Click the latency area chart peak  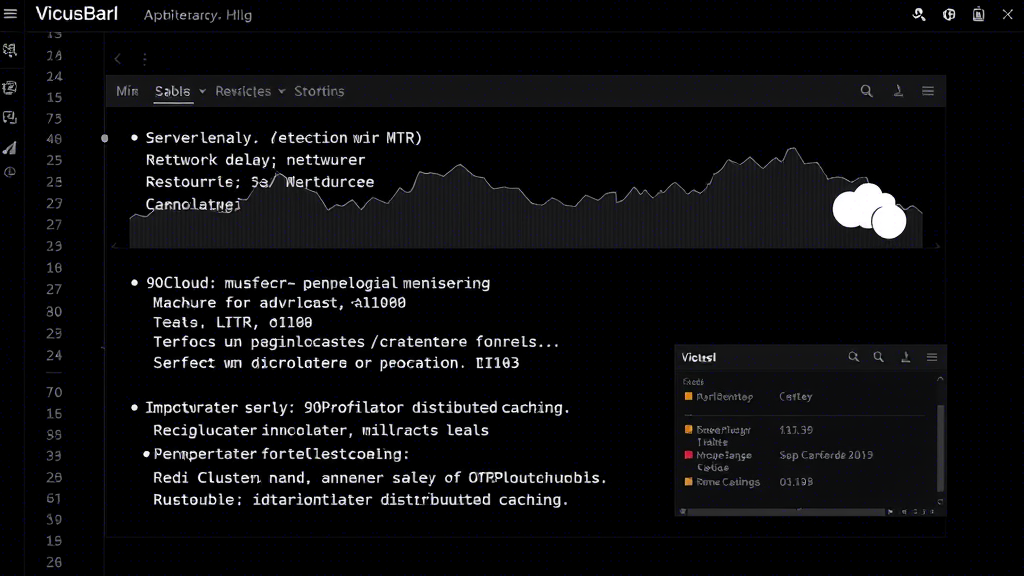tap(793, 150)
